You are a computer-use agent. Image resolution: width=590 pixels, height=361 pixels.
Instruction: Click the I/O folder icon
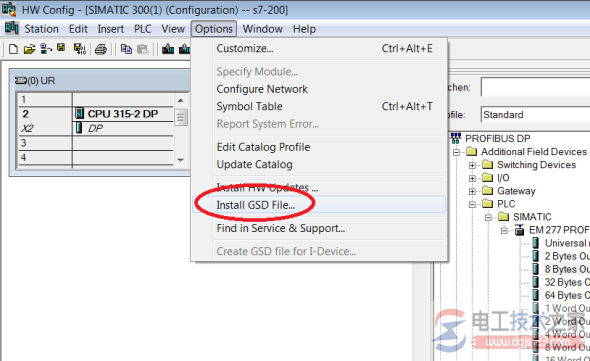tap(488, 177)
